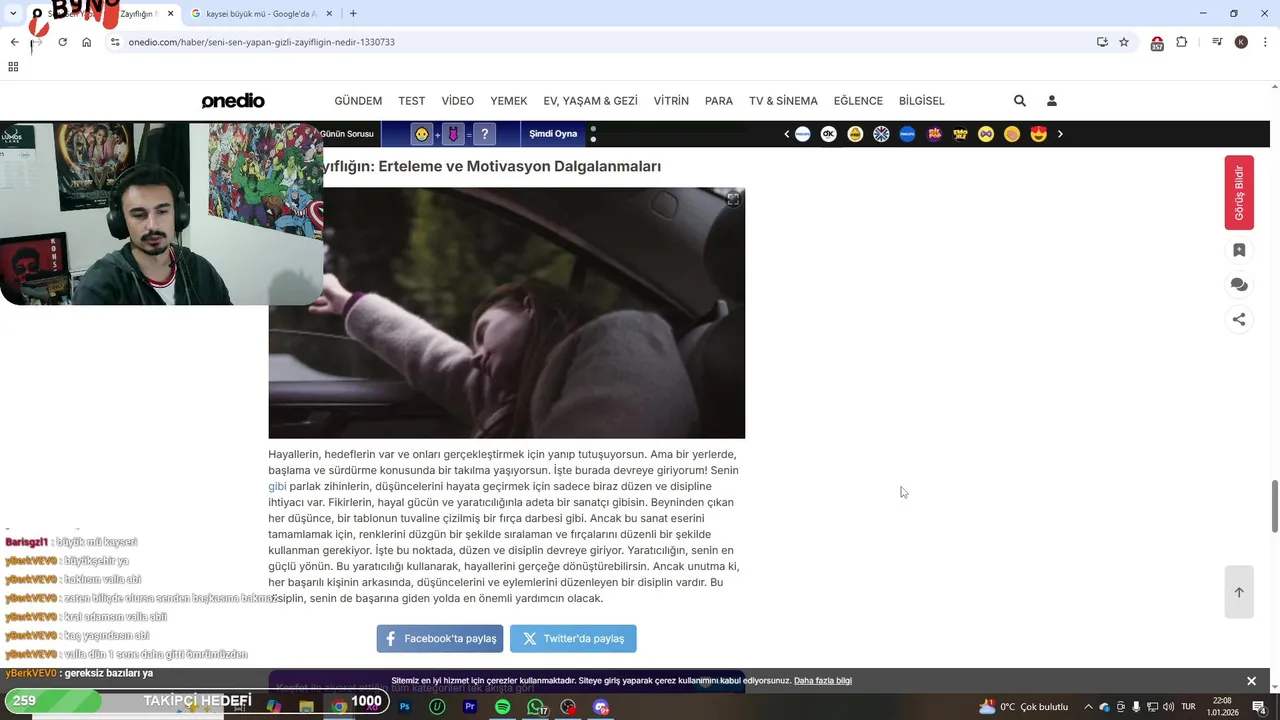Screen dimensions: 1280x720
Task: Click the Facebook'ta paylaş button
Action: click(x=440, y=638)
